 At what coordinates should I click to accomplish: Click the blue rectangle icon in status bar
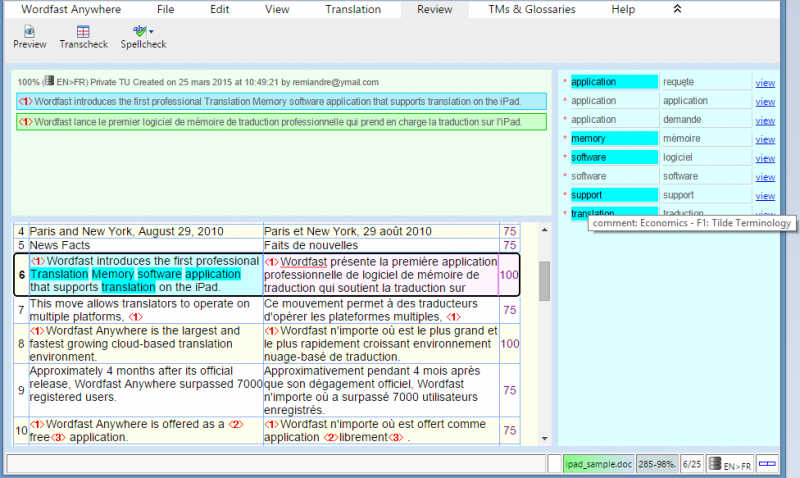click(x=767, y=464)
